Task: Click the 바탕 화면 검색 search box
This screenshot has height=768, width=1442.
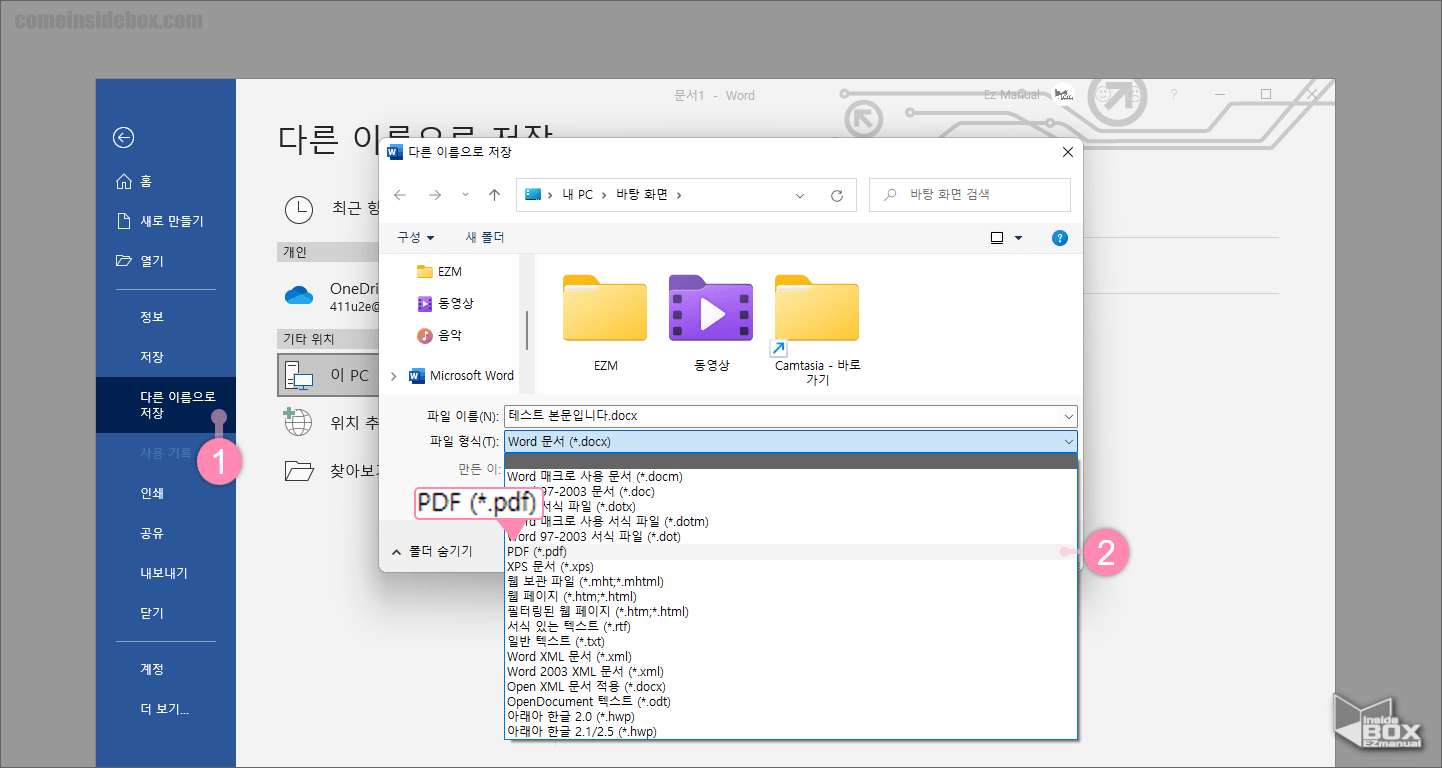Action: point(970,195)
